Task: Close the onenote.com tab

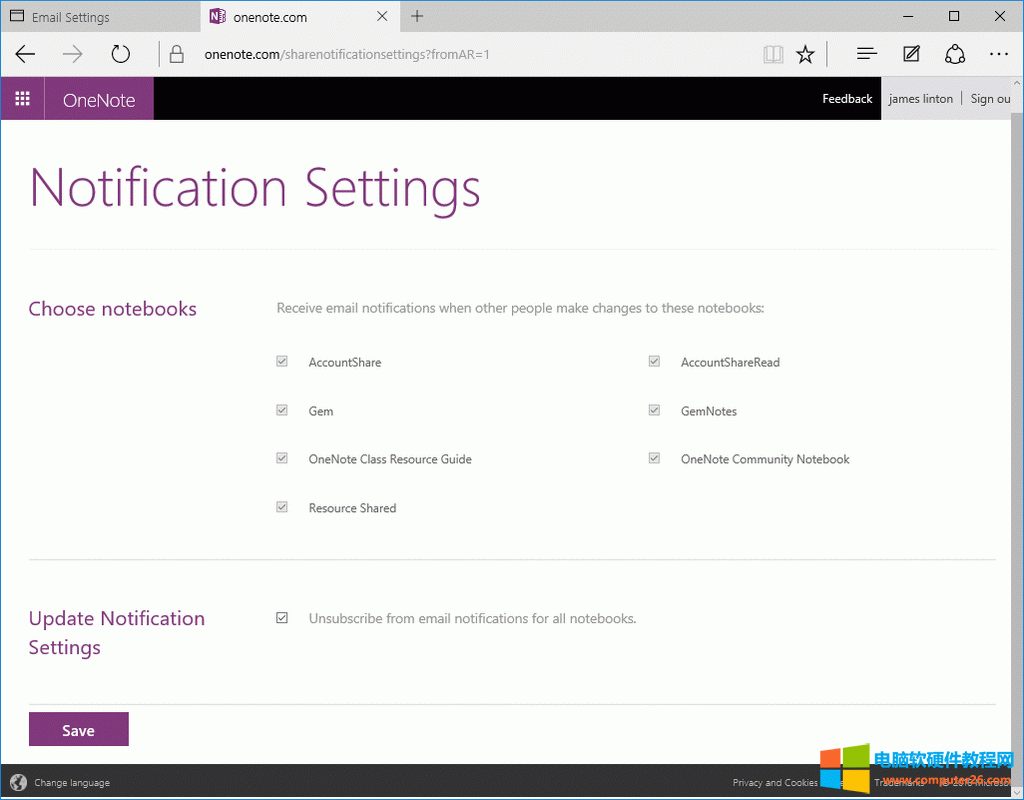Action: tap(383, 16)
